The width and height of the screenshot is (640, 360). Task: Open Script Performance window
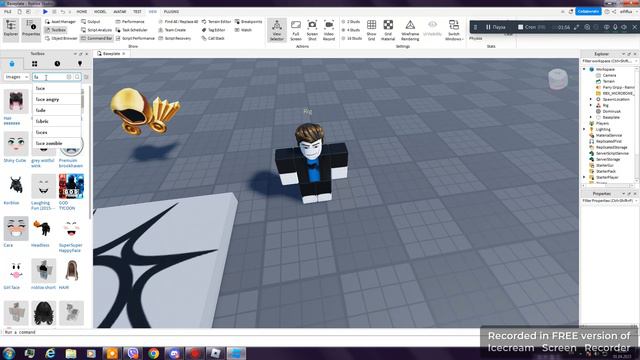[x=135, y=38]
